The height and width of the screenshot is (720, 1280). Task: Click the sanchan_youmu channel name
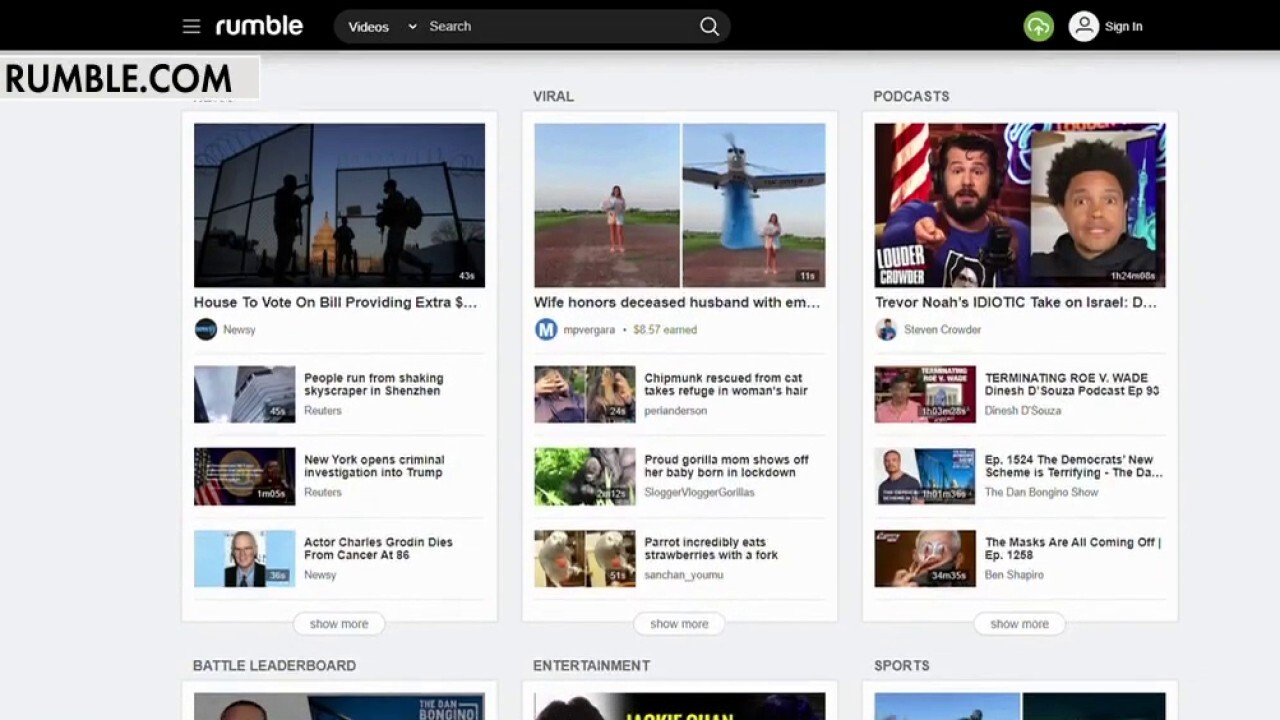(x=683, y=575)
